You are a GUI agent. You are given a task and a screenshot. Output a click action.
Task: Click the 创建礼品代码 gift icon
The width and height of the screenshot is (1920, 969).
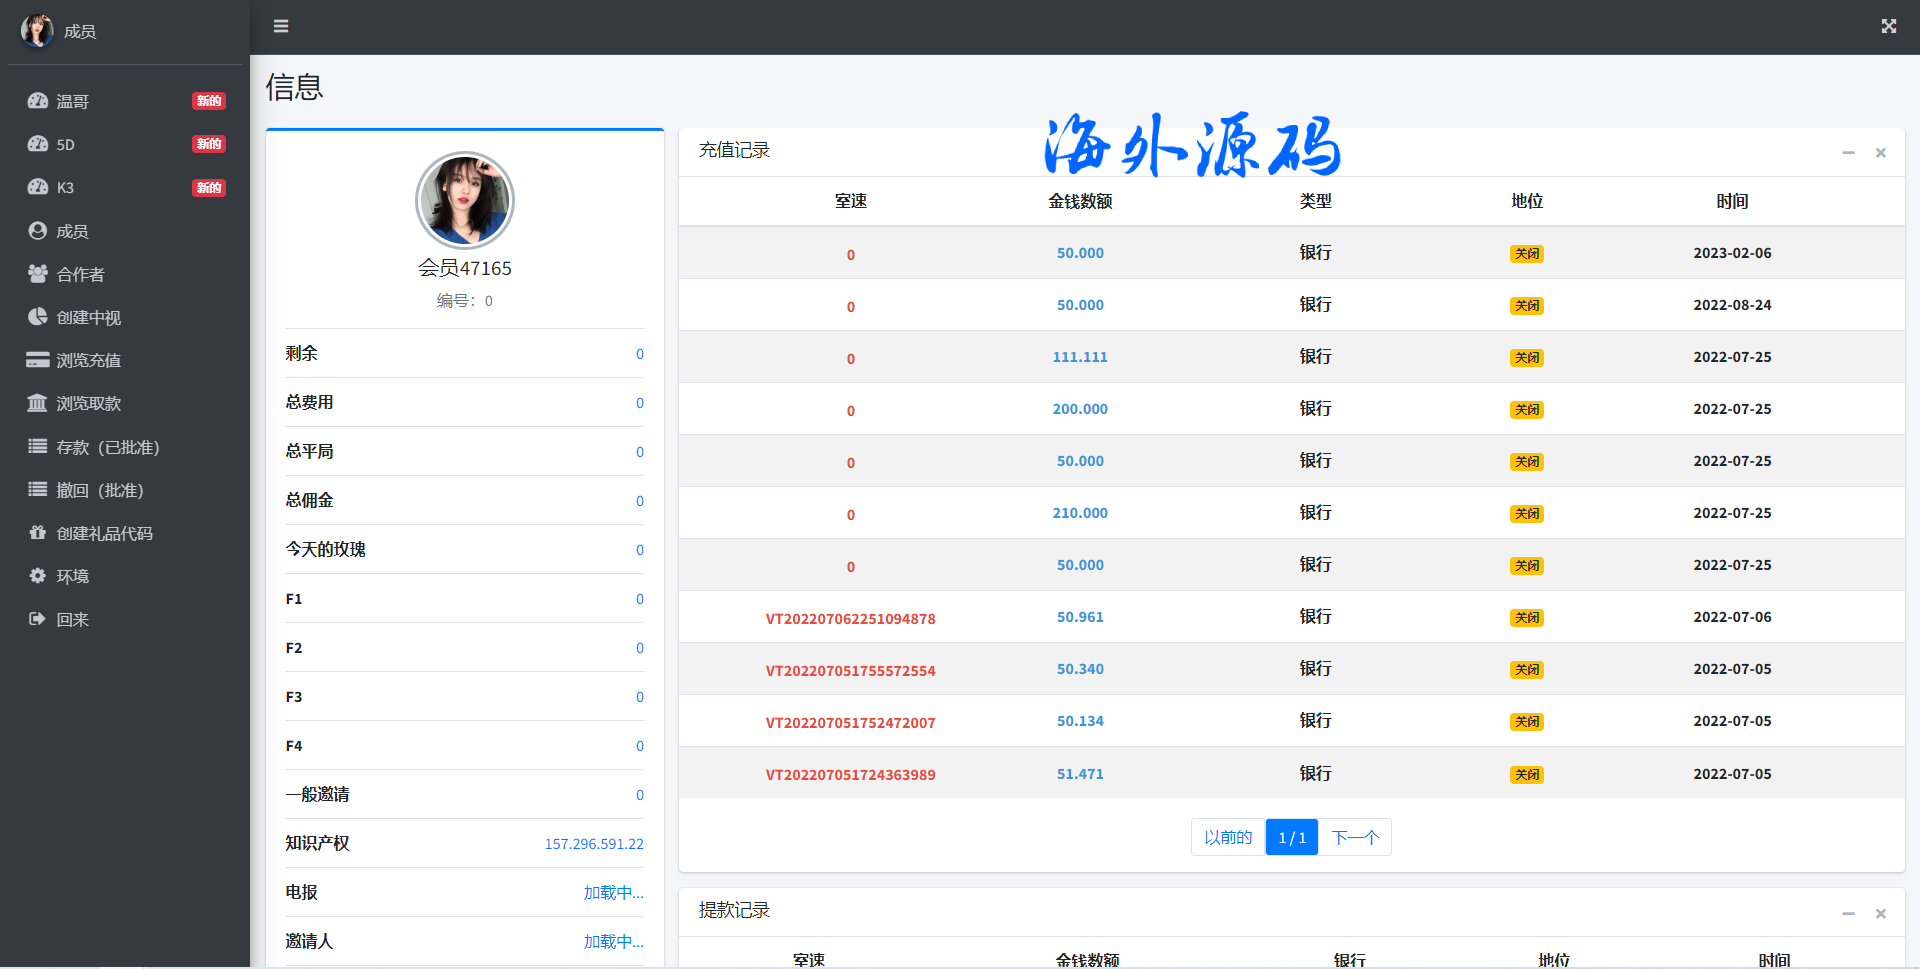[x=38, y=533]
